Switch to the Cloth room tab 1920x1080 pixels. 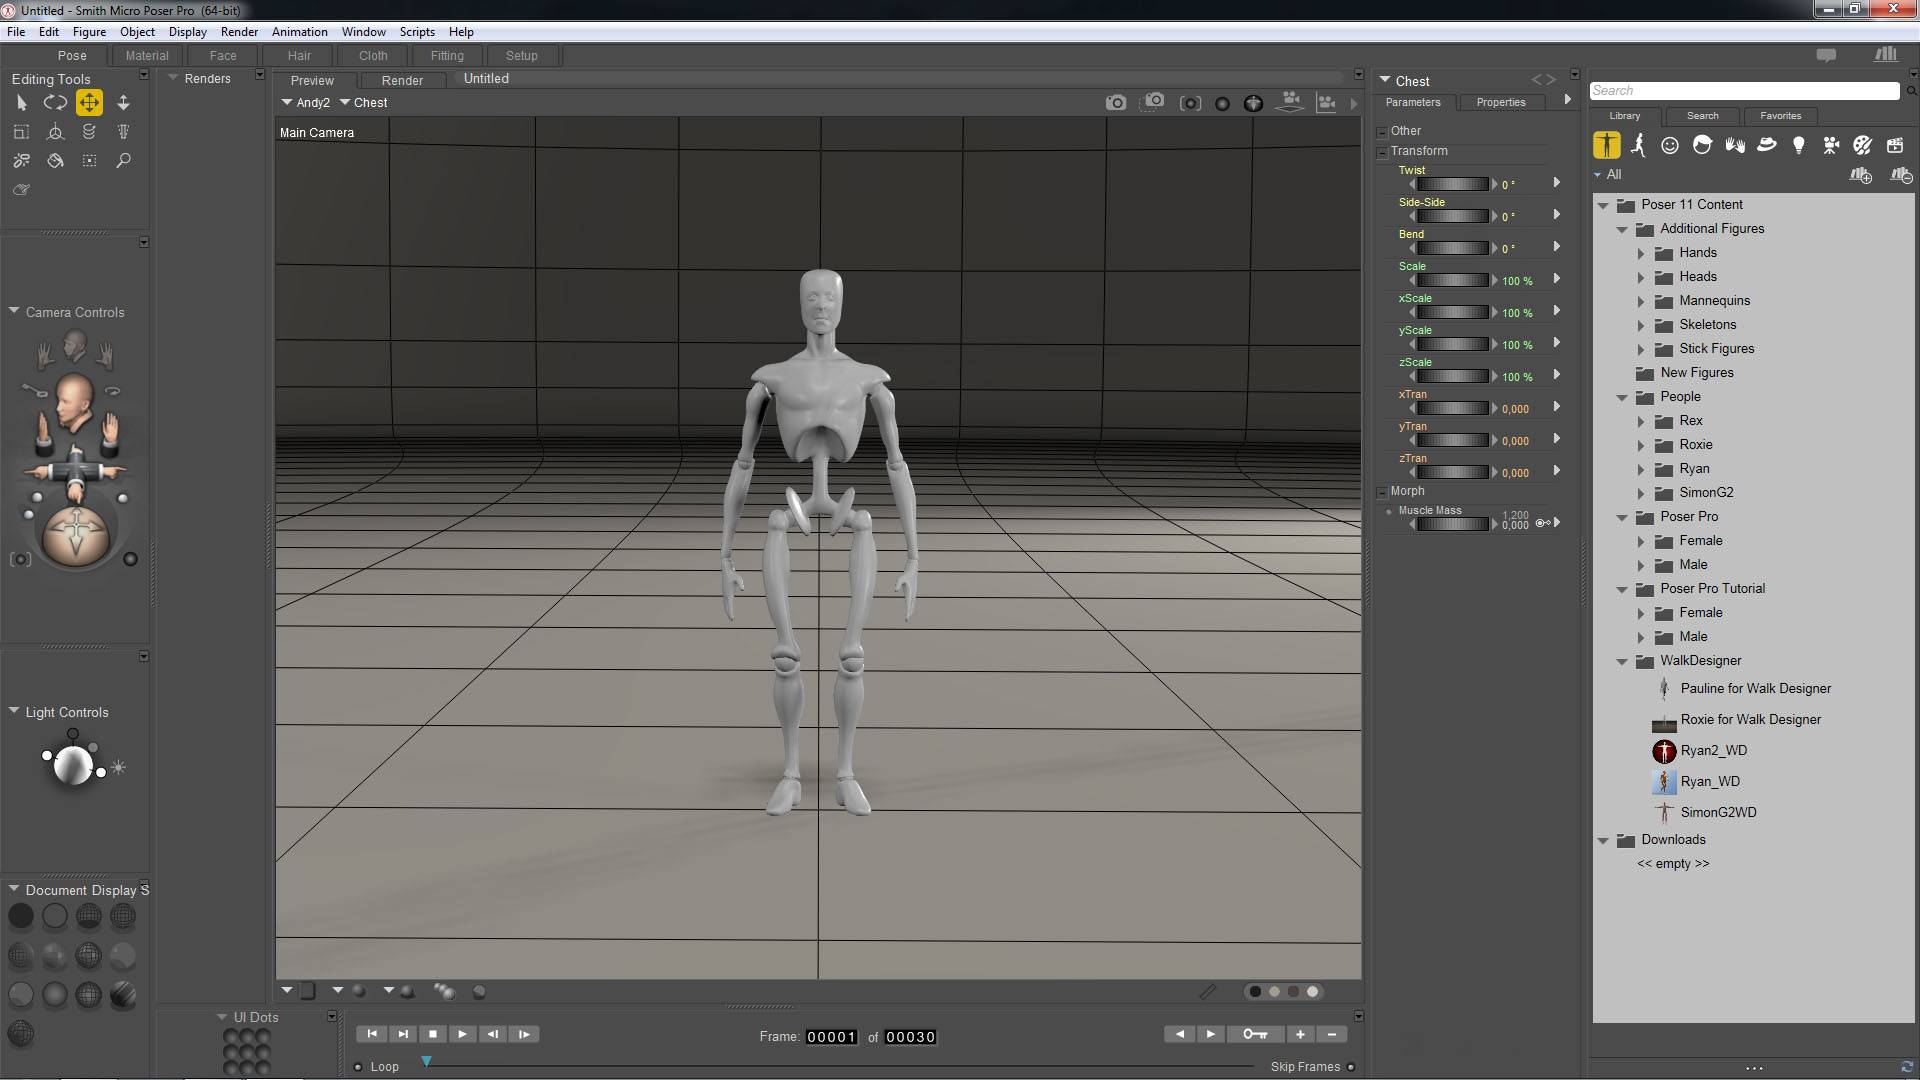pyautogui.click(x=373, y=56)
